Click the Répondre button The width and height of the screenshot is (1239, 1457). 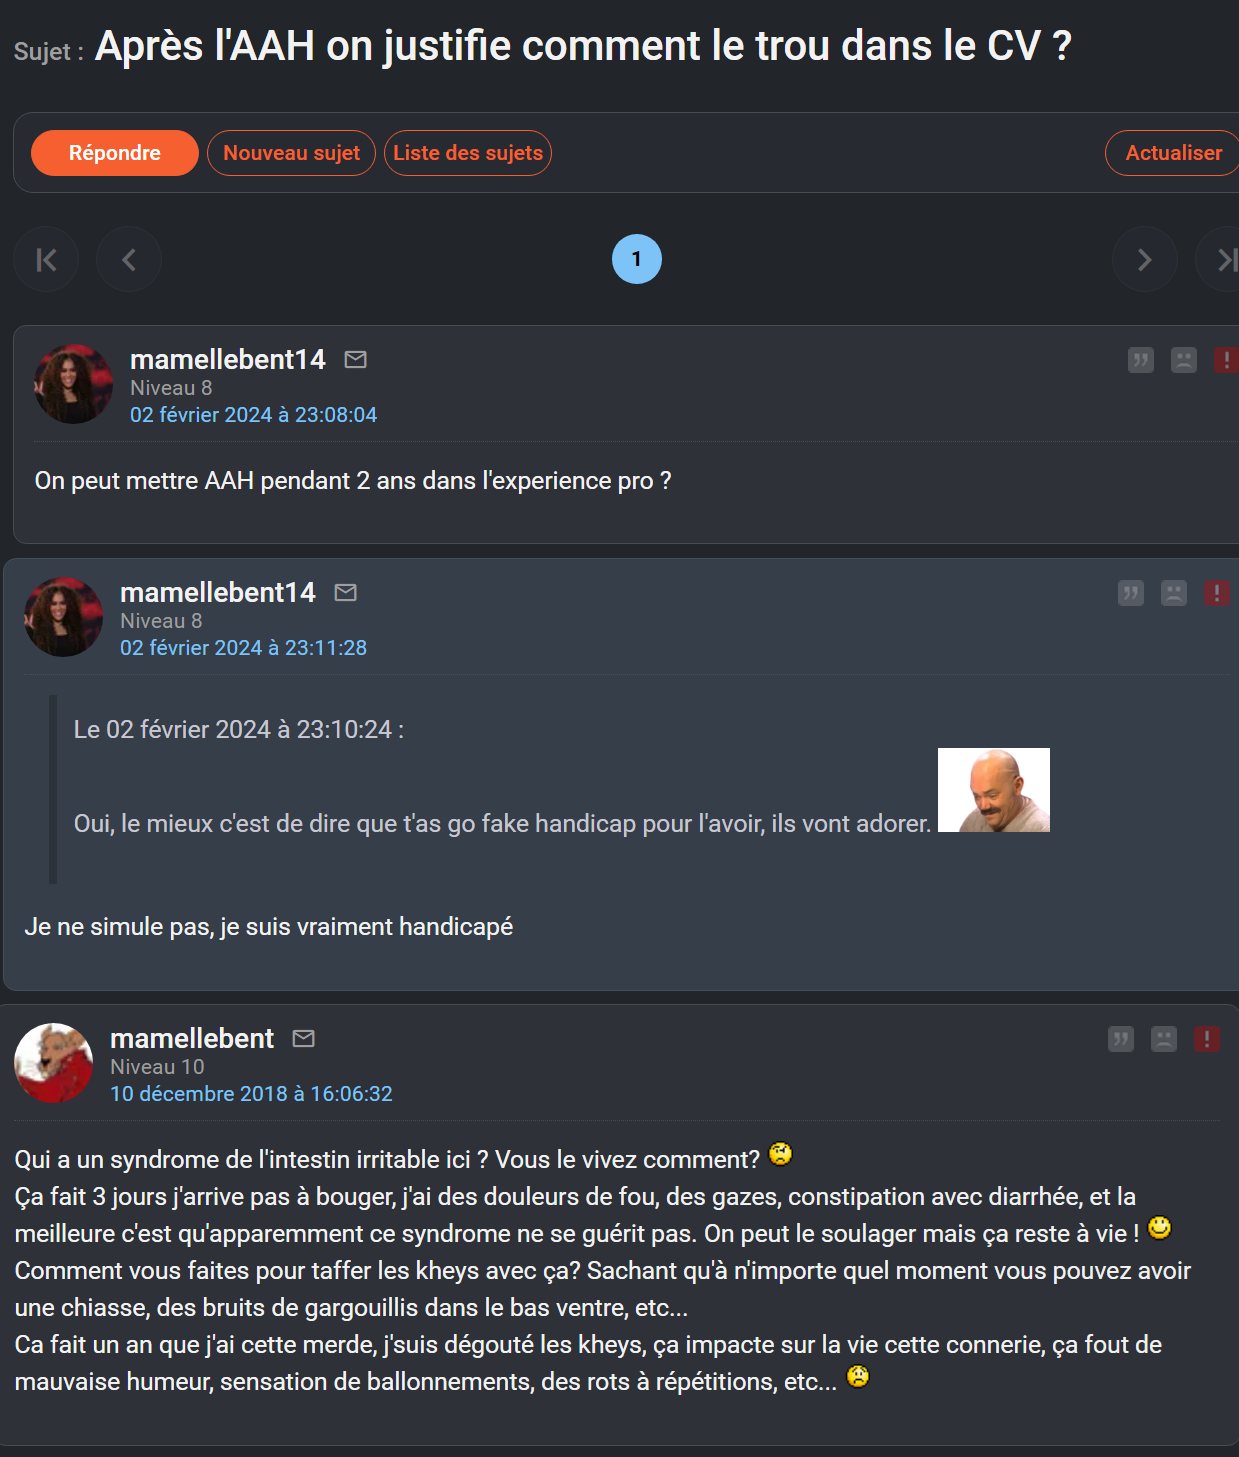point(115,153)
